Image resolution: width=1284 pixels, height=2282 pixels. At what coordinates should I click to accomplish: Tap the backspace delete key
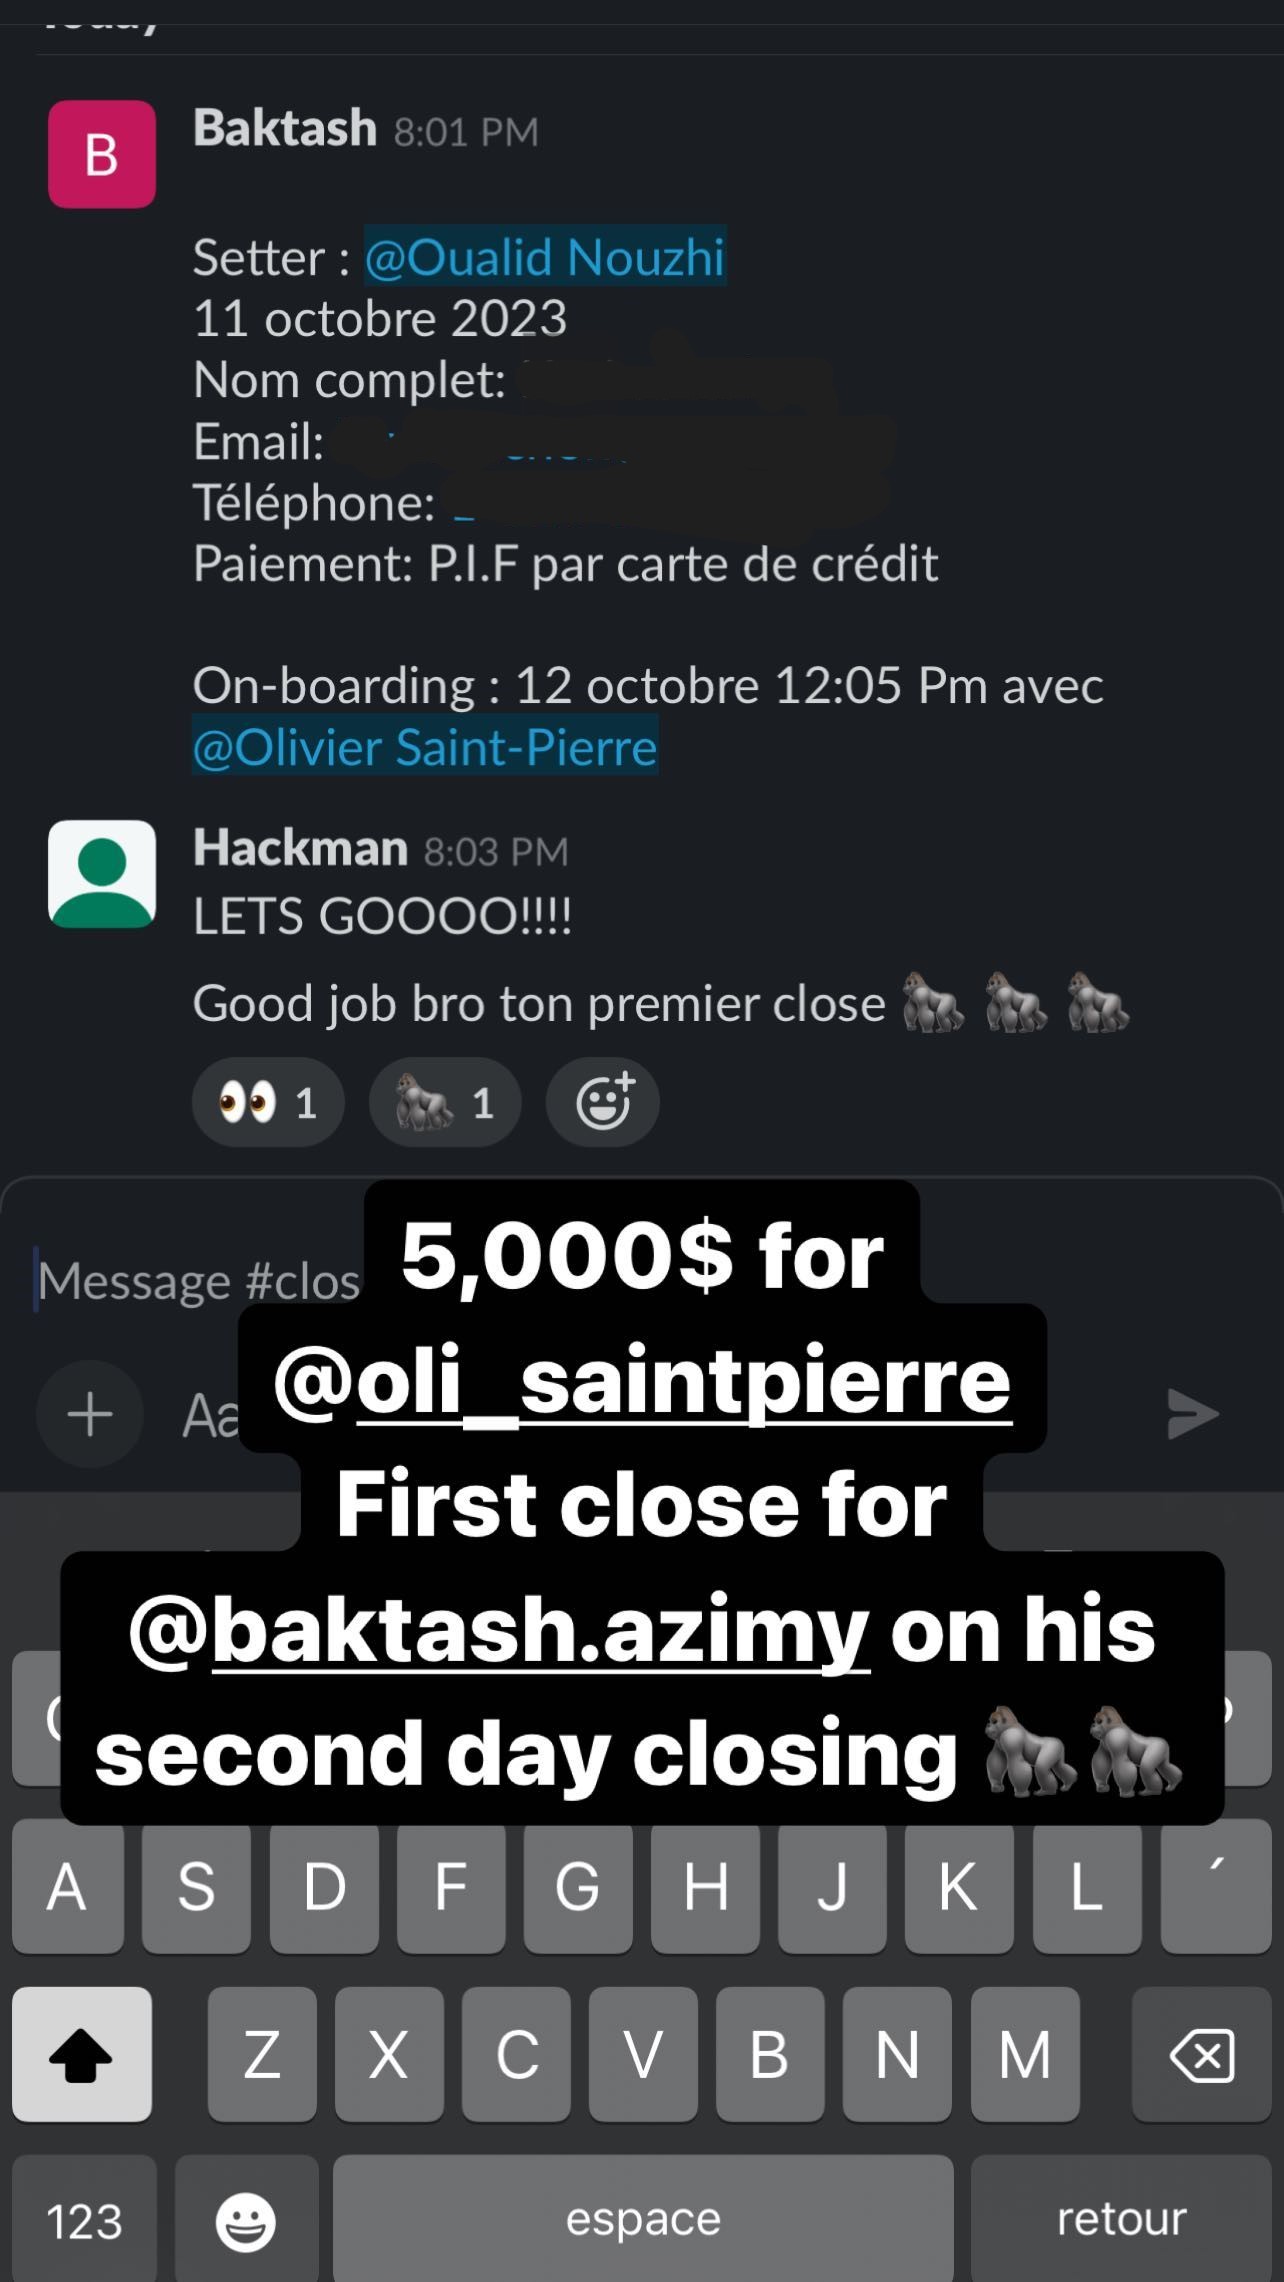click(1202, 2056)
